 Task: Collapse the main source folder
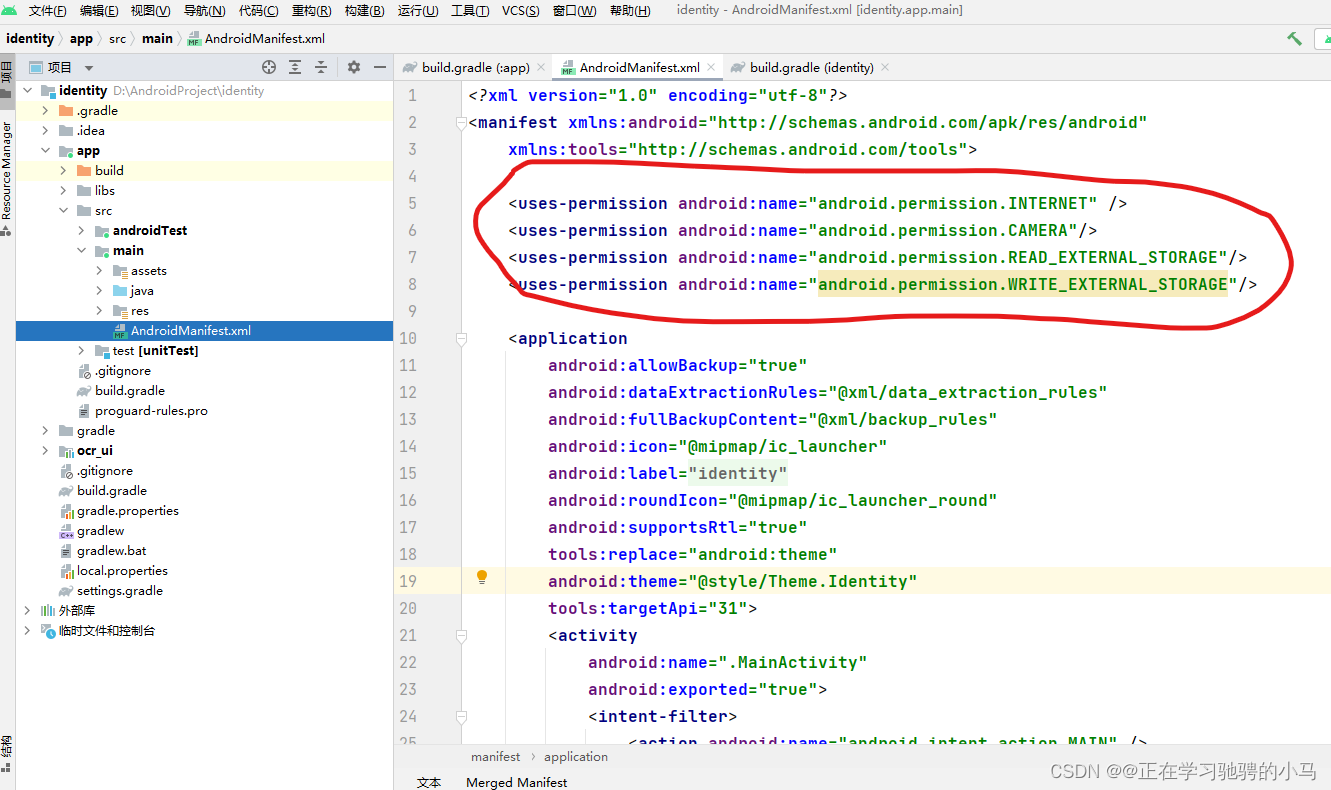[81, 251]
